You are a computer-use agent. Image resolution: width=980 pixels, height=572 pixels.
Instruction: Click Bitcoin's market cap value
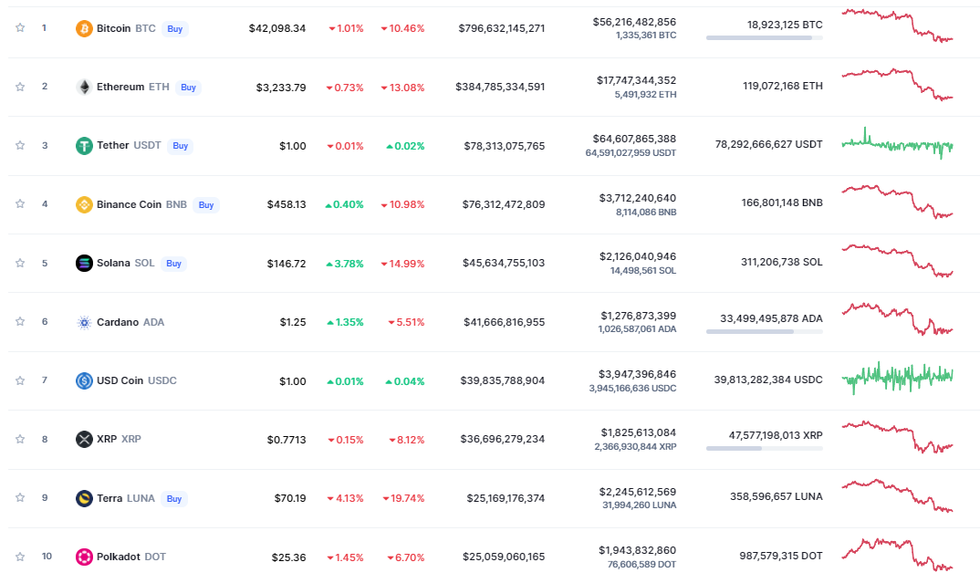501,29
